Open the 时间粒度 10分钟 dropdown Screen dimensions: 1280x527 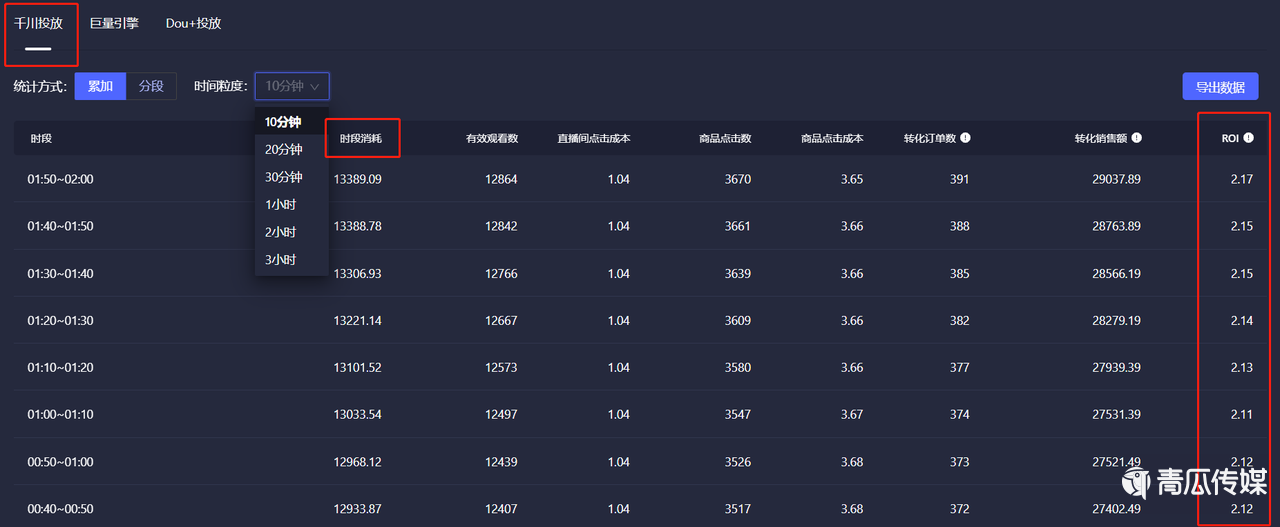click(x=291, y=87)
